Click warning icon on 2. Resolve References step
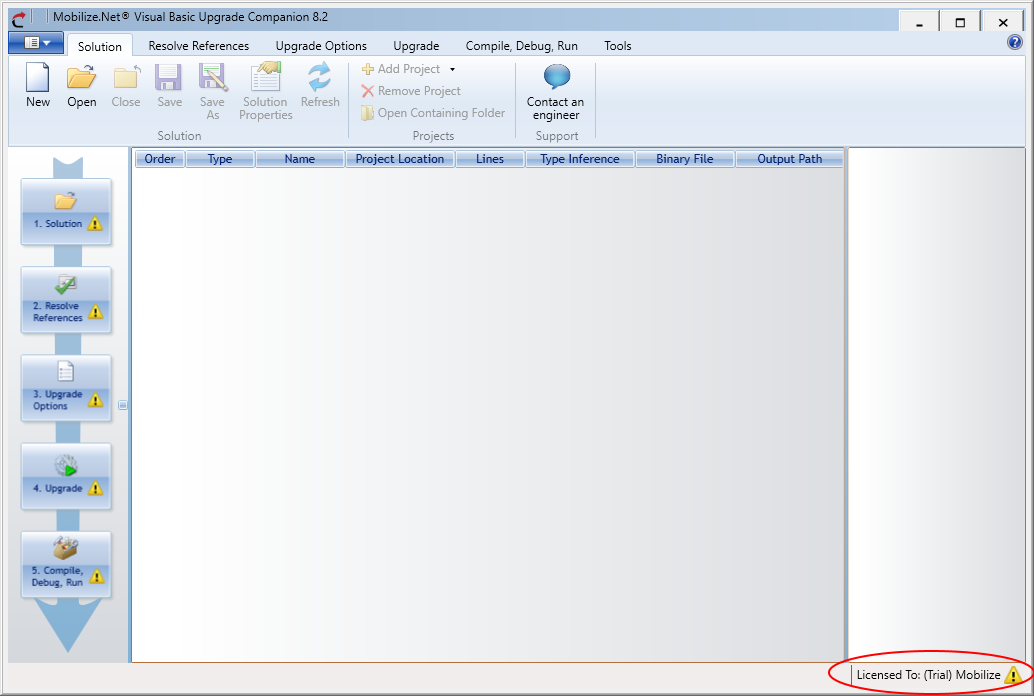1034x696 pixels. tap(96, 311)
